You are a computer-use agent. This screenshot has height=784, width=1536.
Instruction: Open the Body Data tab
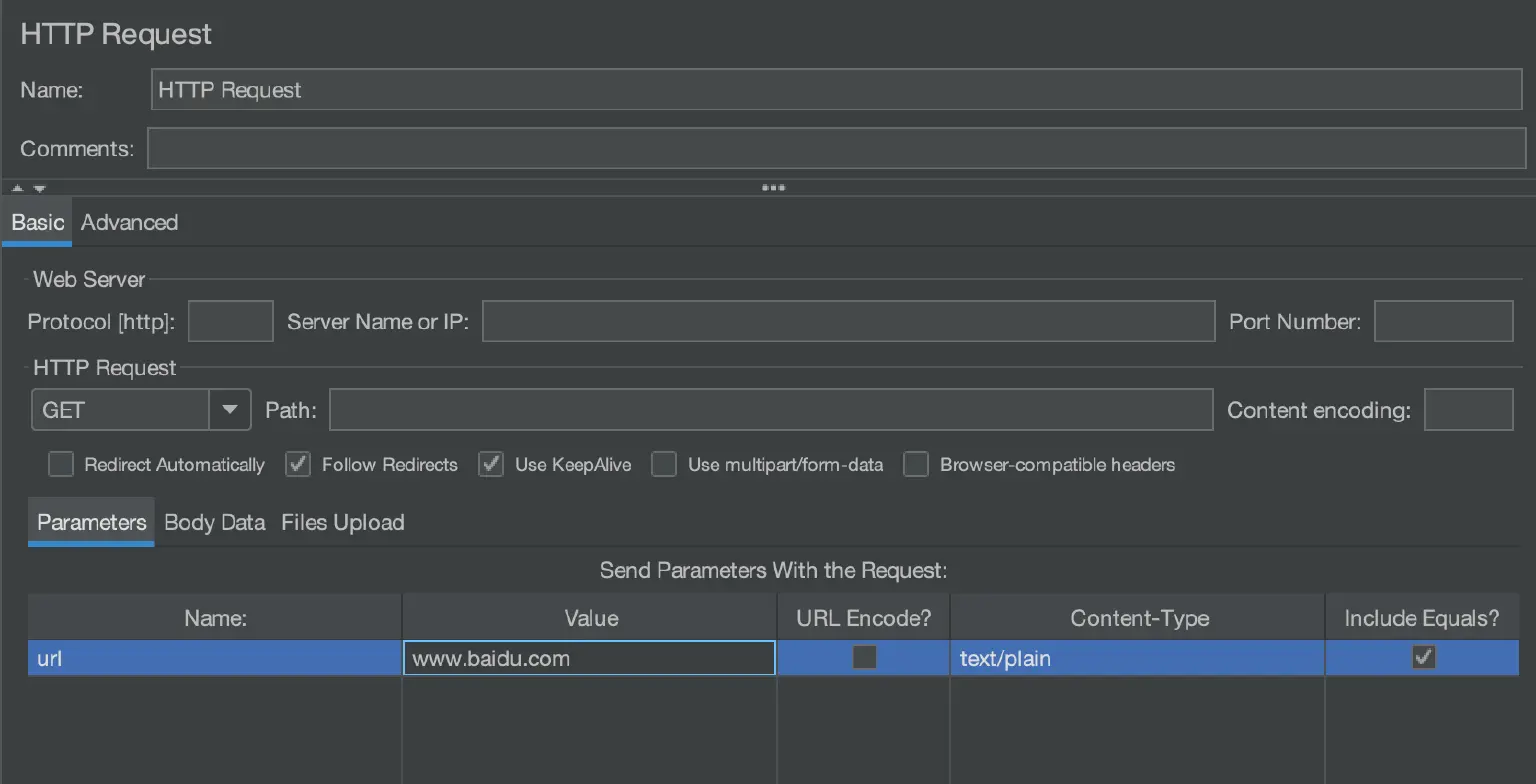pyautogui.click(x=213, y=522)
